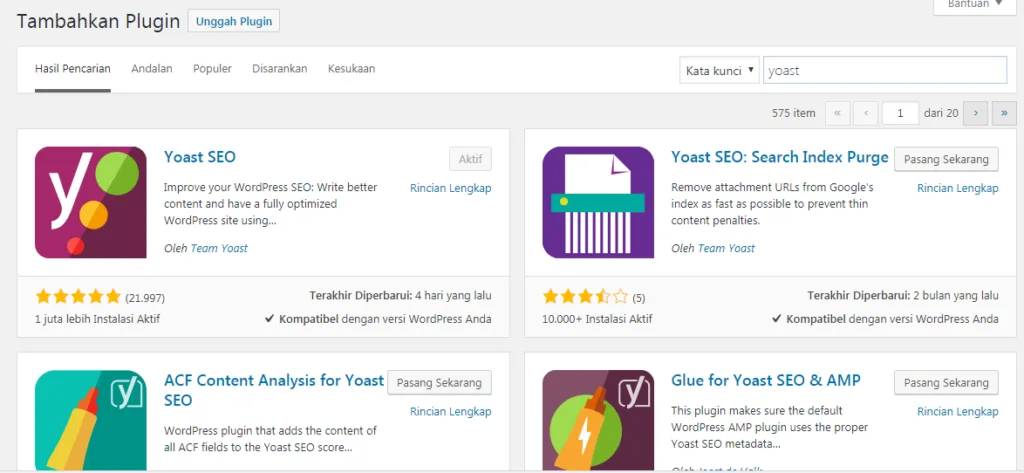The width and height of the screenshot is (1024, 473).
Task: Switch to the Populer tab
Action: [212, 69]
